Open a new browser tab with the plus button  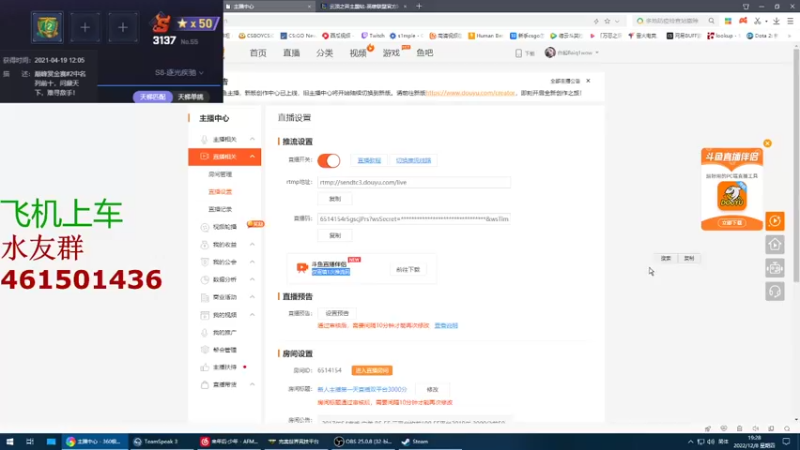click(419, 6)
